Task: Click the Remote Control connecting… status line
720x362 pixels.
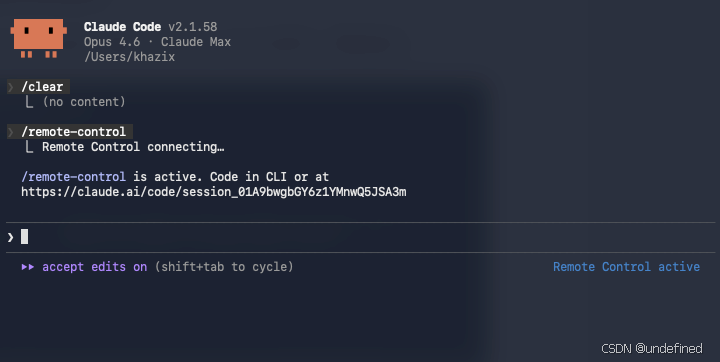Action: 133,147
